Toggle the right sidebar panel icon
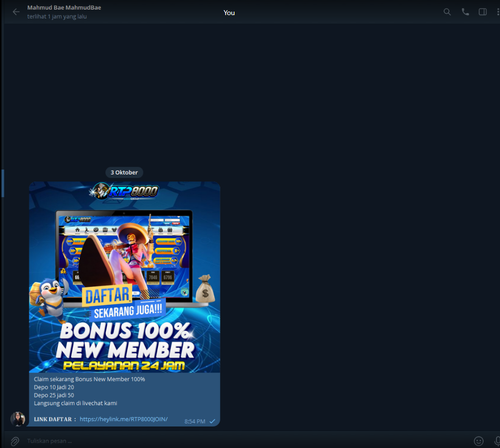The height and width of the screenshot is (448, 500). (483, 12)
